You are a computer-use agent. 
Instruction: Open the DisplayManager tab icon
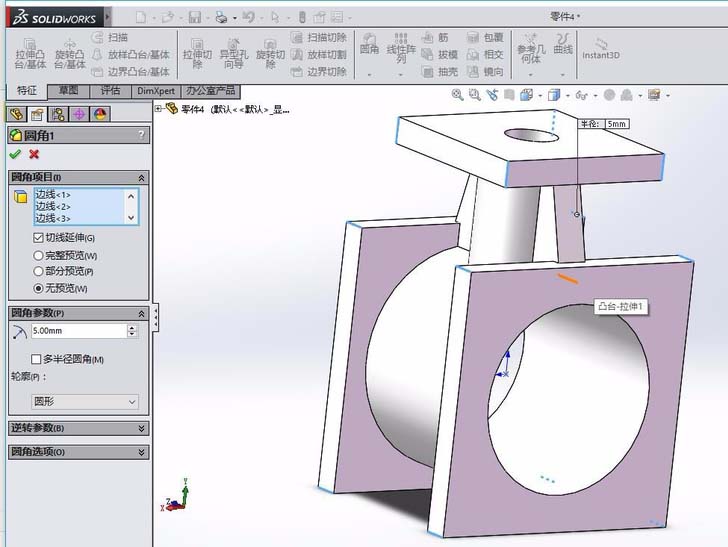(100, 114)
